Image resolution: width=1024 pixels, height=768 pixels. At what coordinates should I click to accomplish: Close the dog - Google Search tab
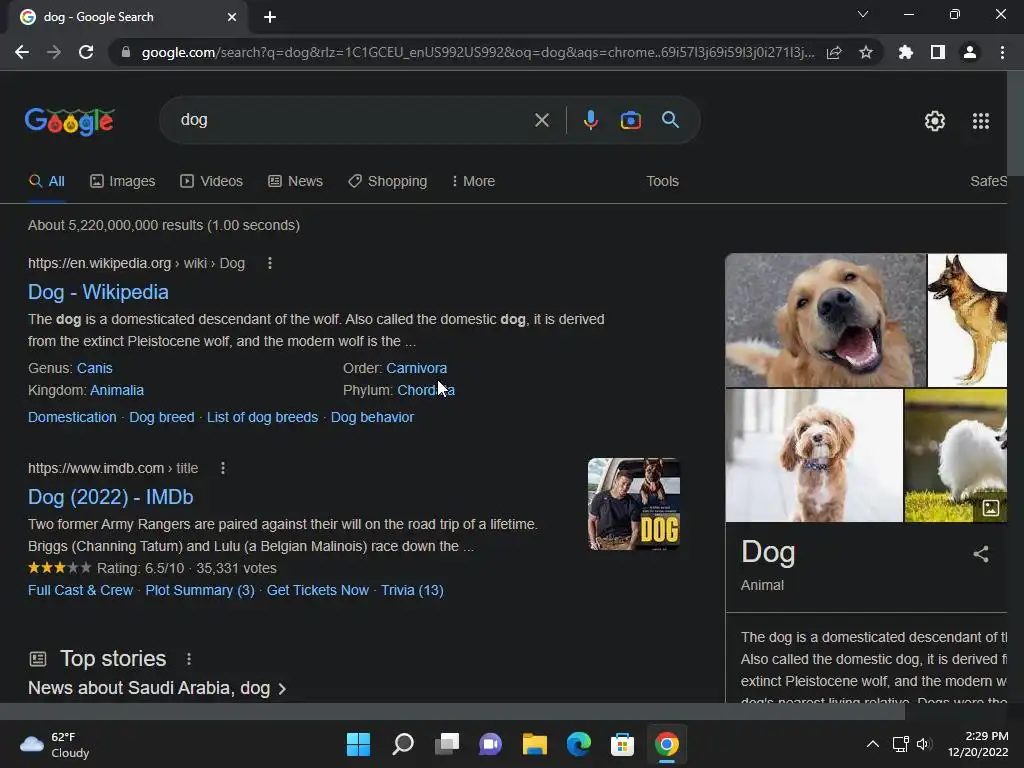[232, 17]
